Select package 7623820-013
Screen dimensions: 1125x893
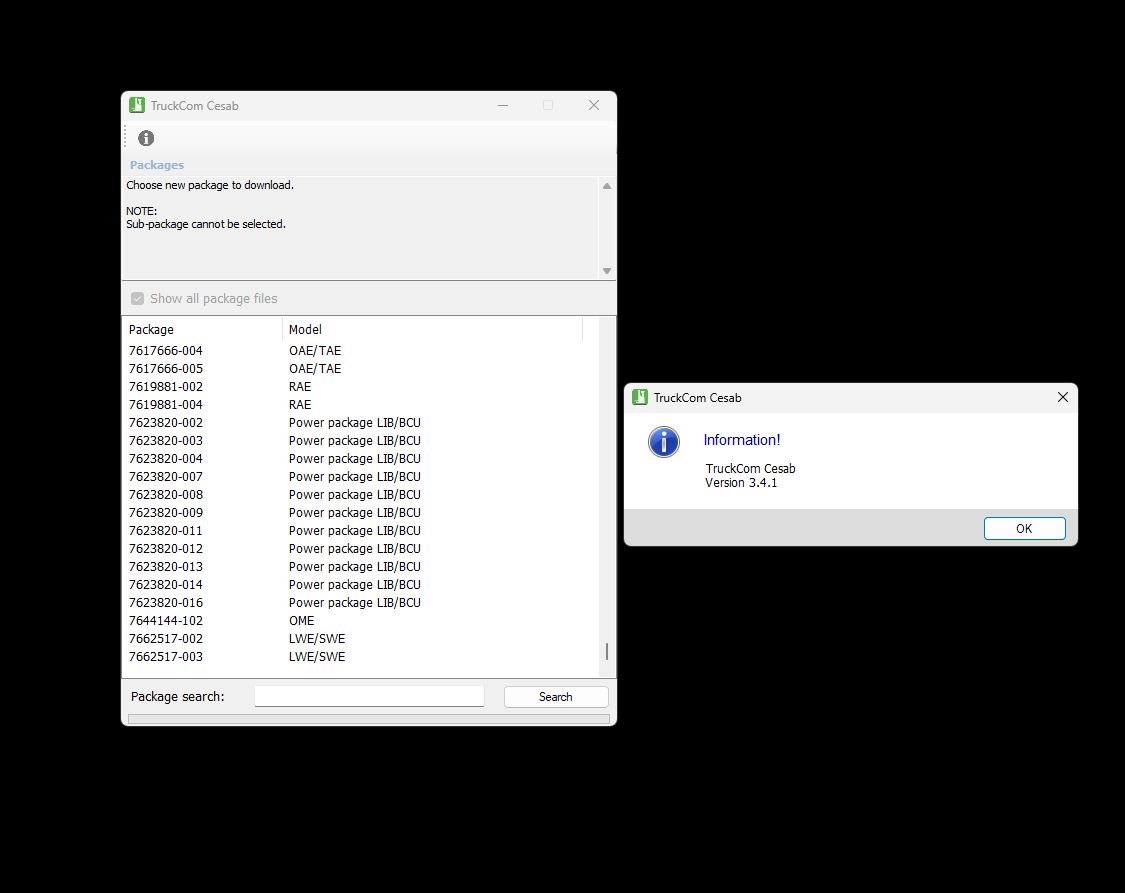(166, 566)
